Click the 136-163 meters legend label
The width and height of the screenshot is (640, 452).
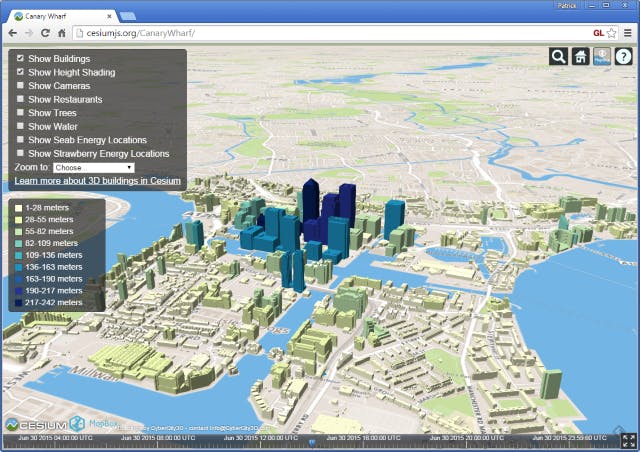click(x=53, y=267)
